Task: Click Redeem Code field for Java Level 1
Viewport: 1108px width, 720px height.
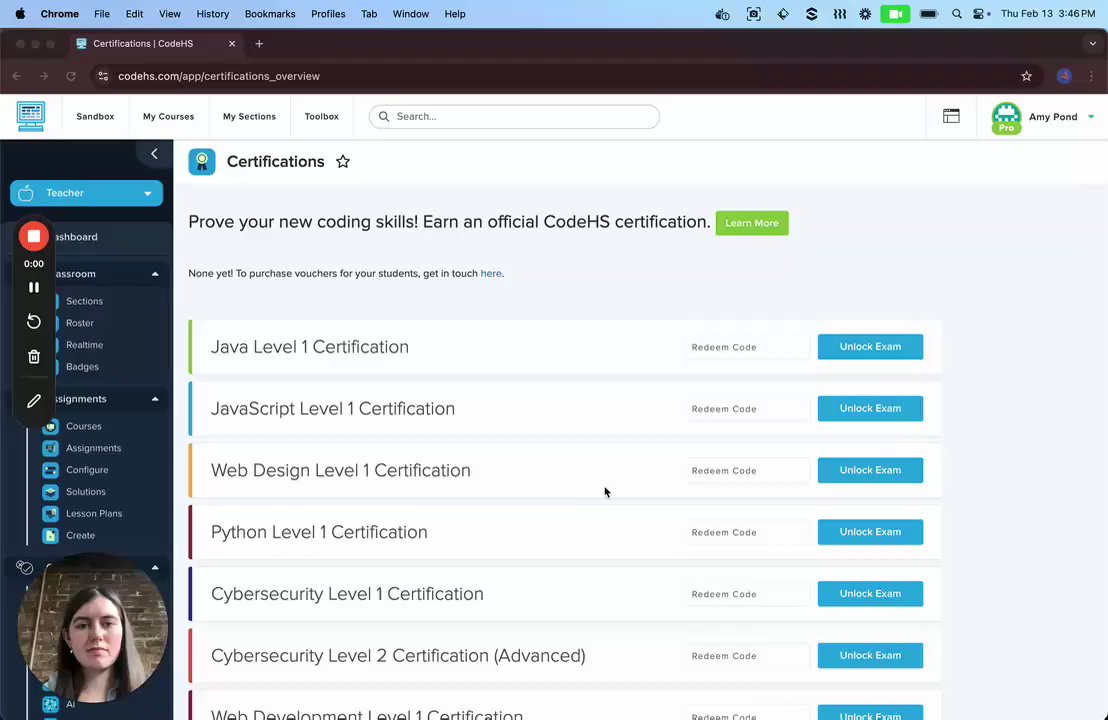Action: click(x=745, y=348)
